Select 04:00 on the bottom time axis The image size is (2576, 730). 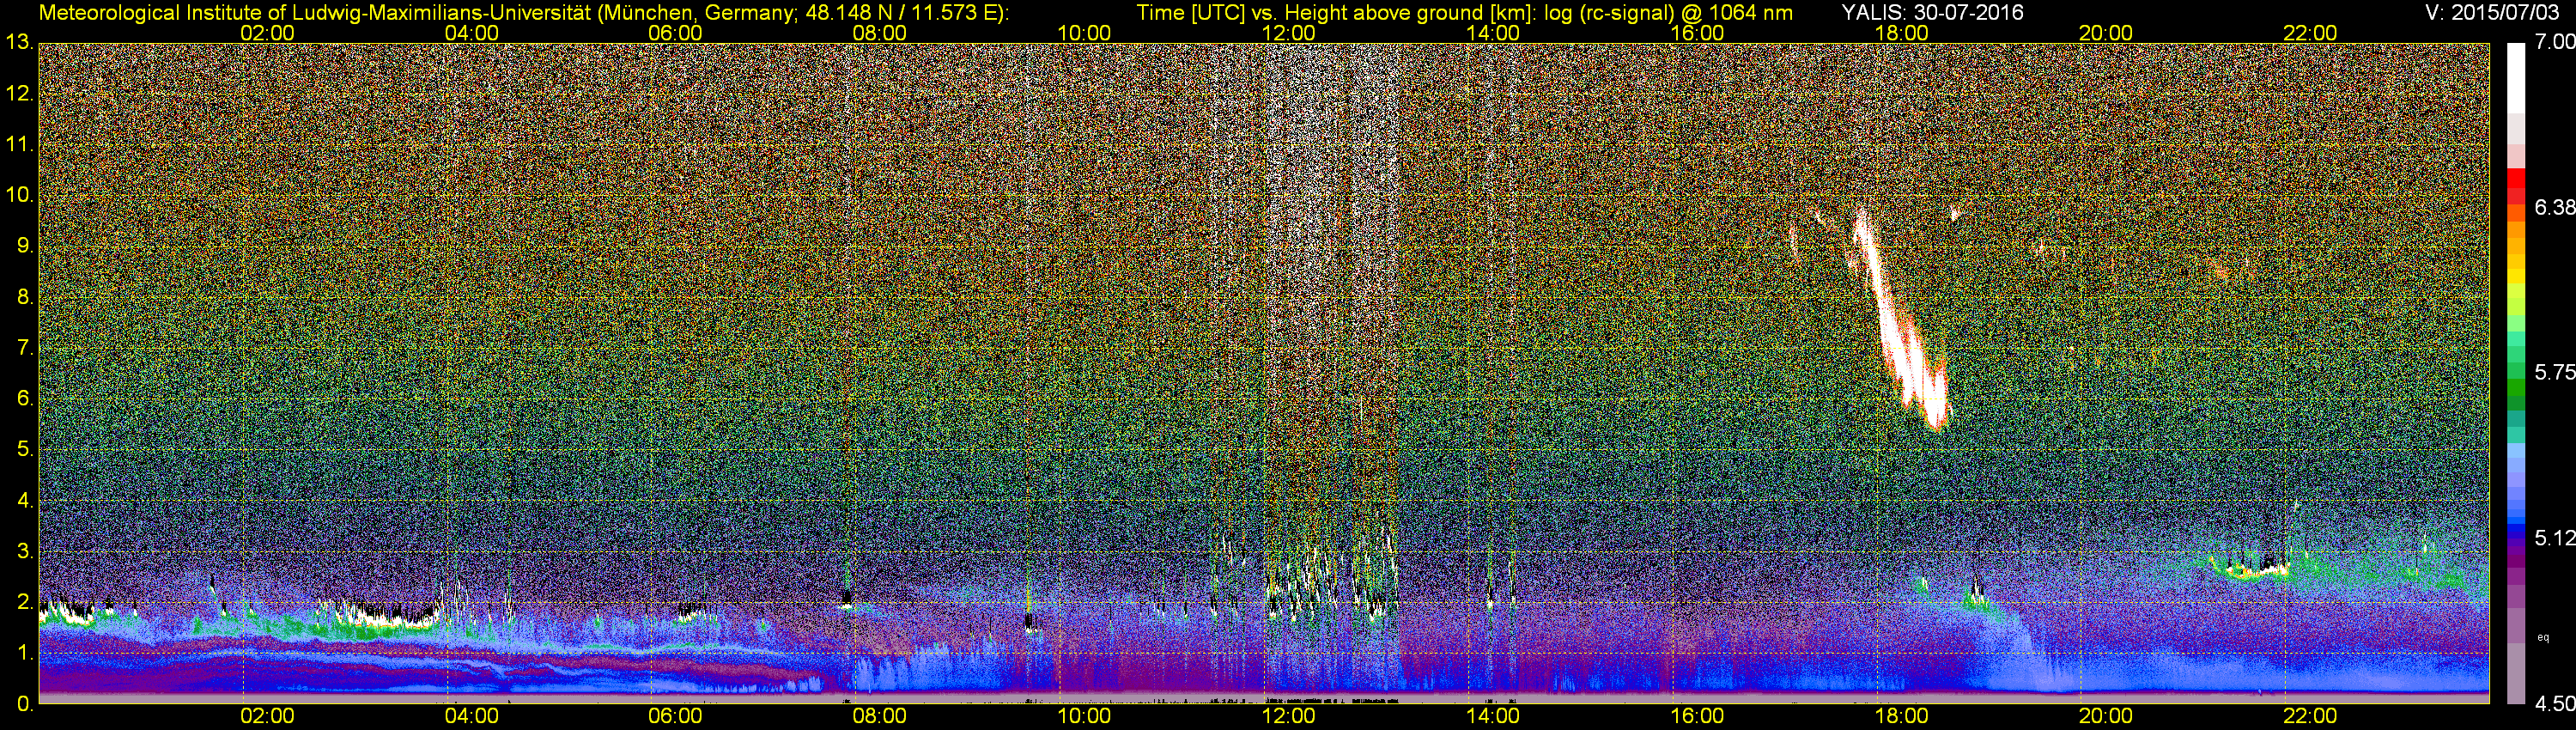[x=472, y=717]
